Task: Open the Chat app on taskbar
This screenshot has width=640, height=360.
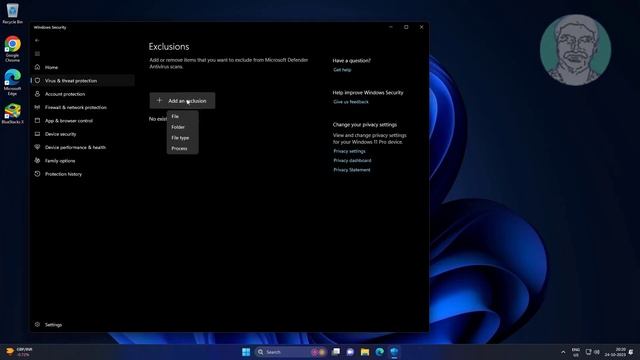Action: pyautogui.click(x=350, y=352)
